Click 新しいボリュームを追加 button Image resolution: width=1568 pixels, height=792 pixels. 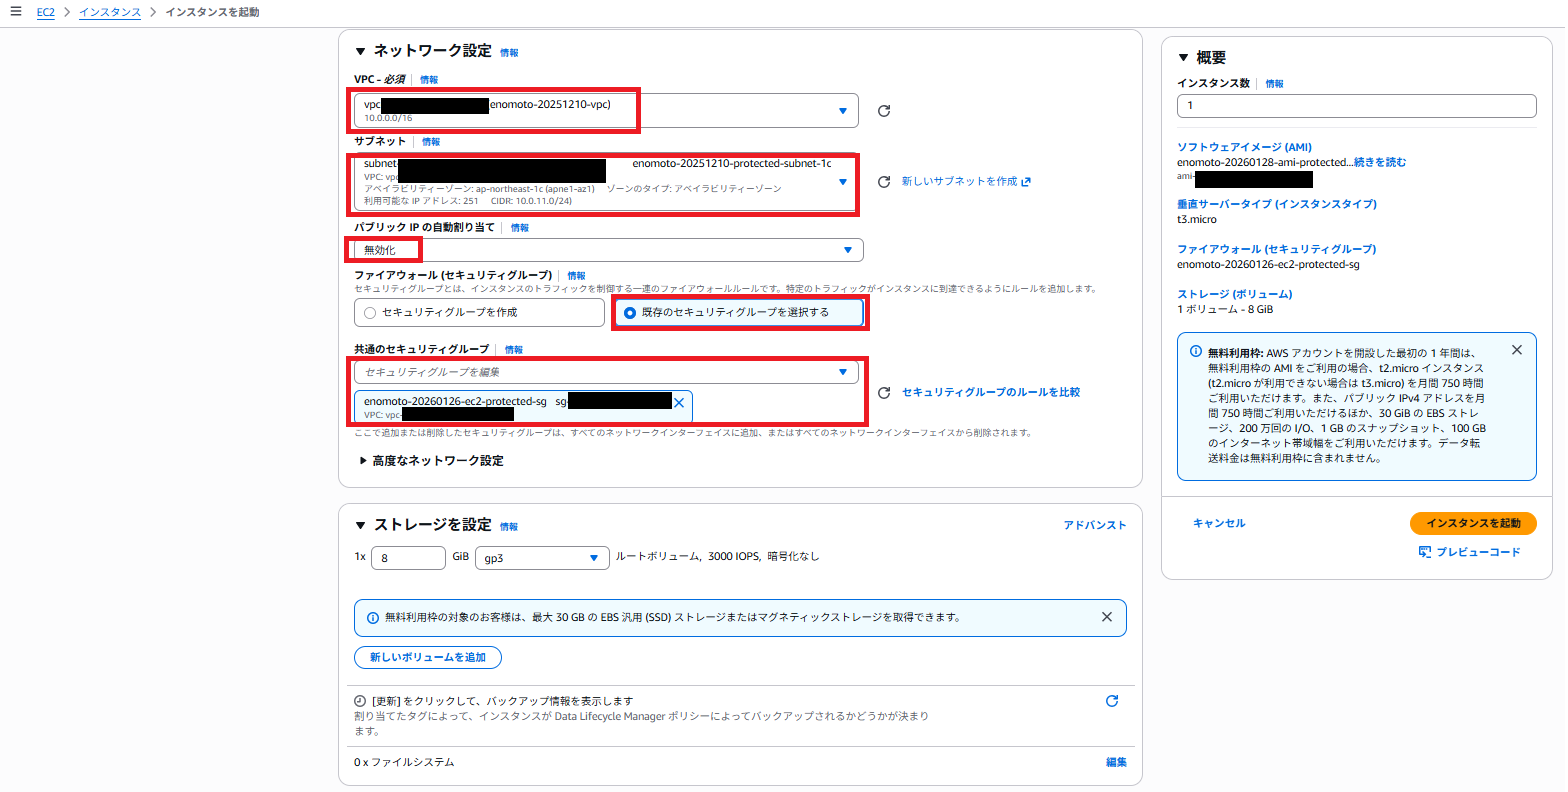tap(427, 657)
